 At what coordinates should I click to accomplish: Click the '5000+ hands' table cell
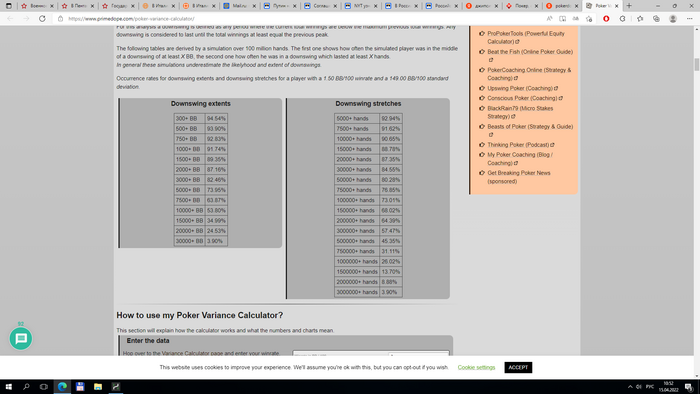coord(357,119)
